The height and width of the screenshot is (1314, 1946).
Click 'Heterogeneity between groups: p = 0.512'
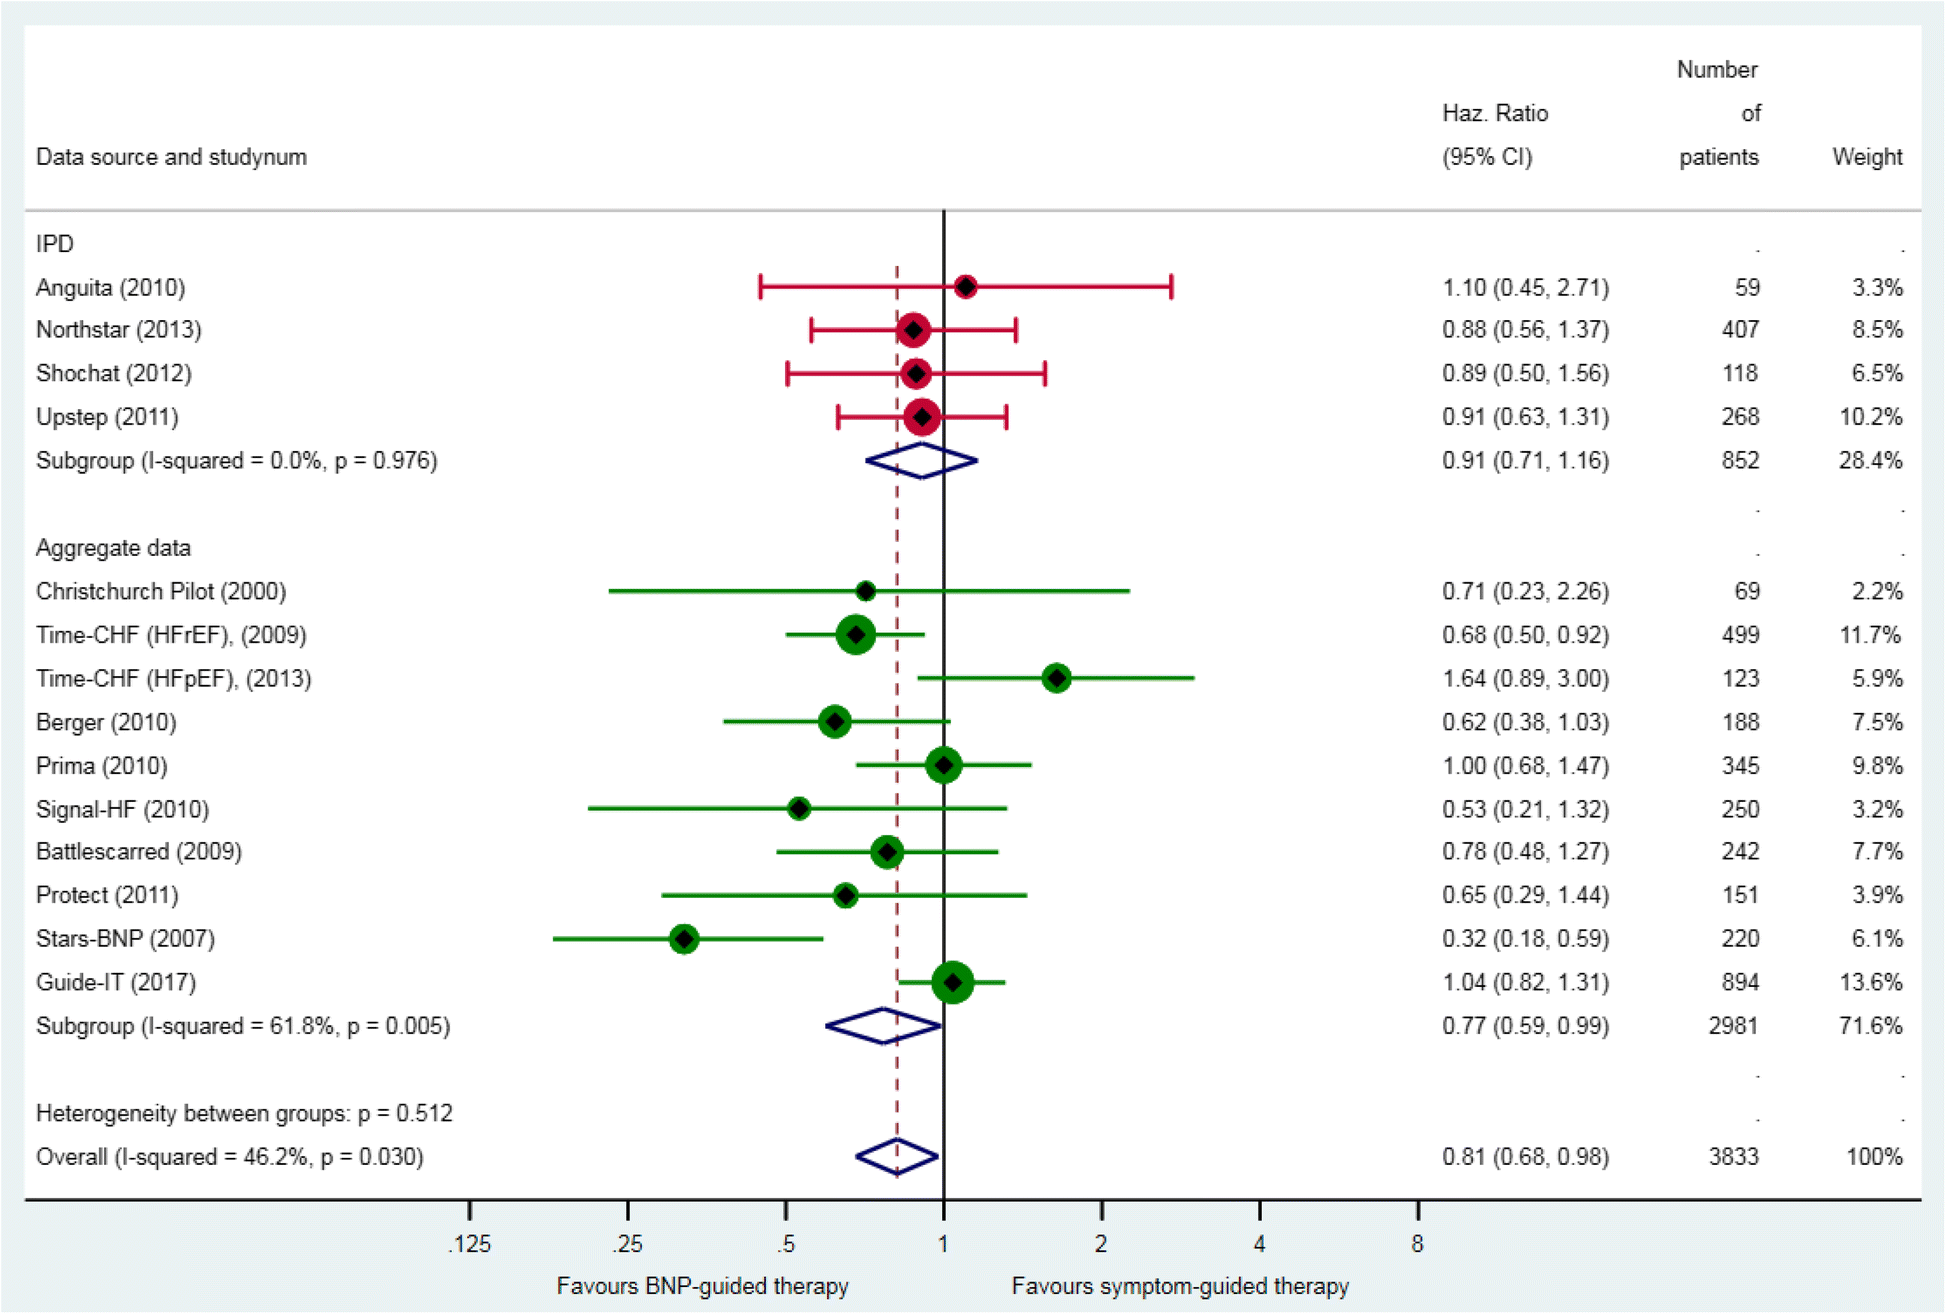[x=244, y=1113]
